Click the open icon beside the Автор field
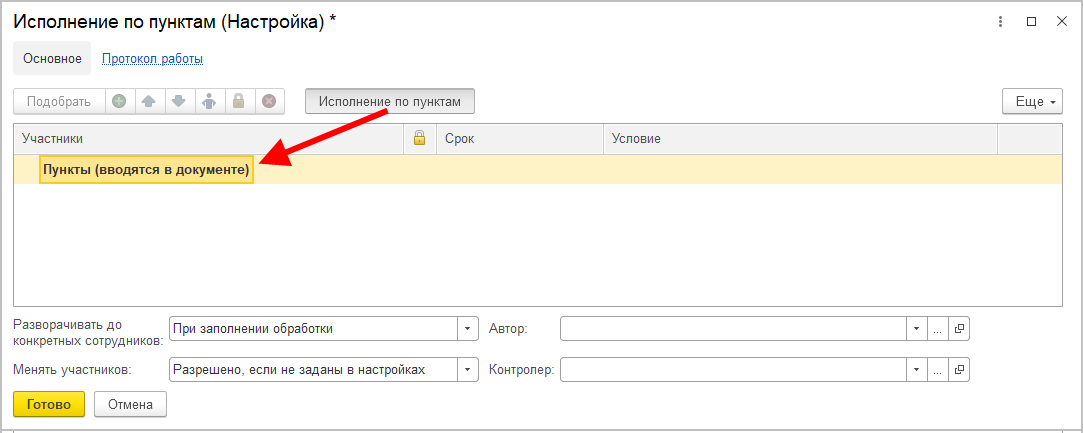The image size is (1083, 433). point(960,328)
